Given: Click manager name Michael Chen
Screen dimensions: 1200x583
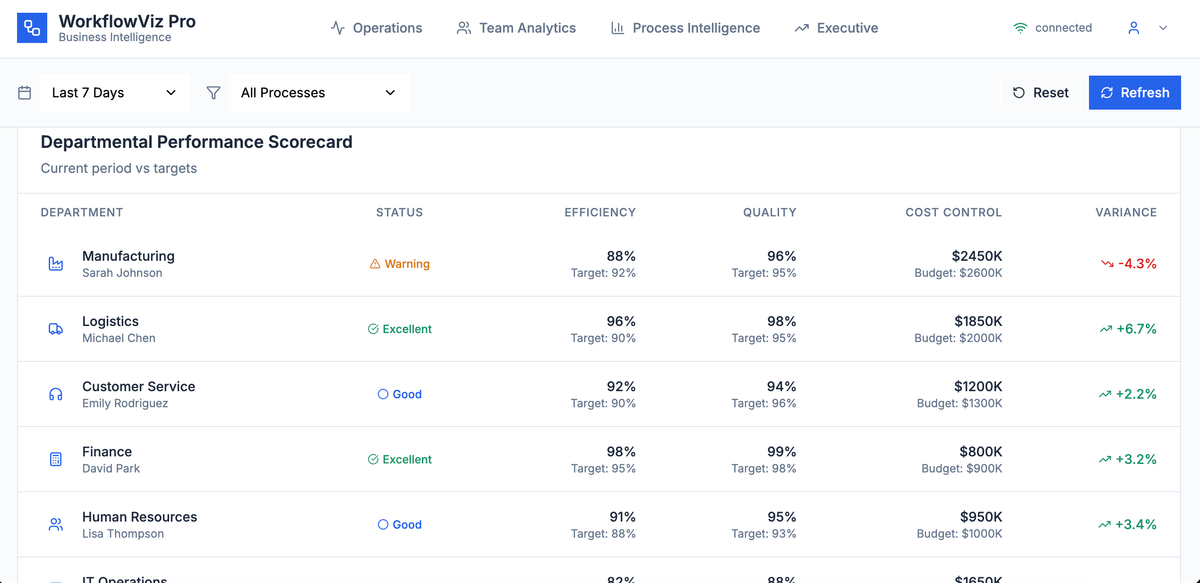Looking at the screenshot, I should pos(119,338).
